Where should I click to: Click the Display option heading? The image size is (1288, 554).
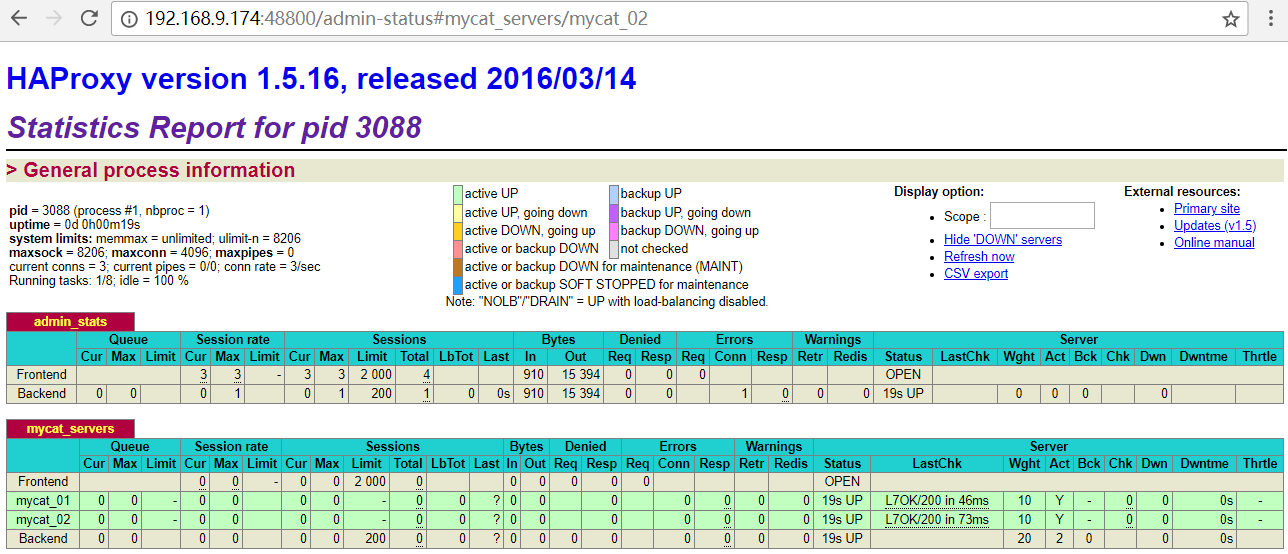939,191
